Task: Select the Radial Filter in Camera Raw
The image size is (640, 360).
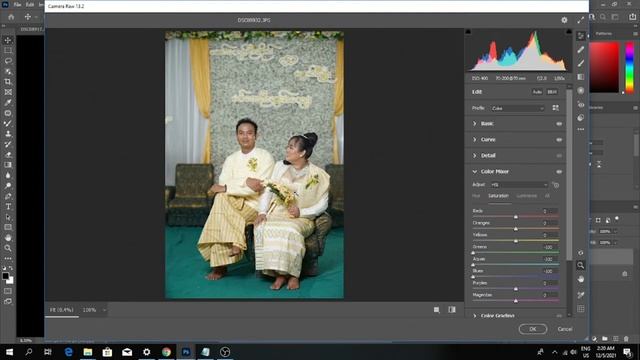Action: 581,90
